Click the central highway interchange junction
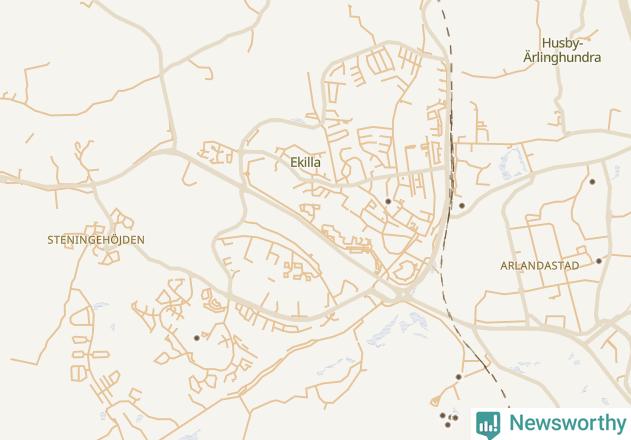 [396, 296]
